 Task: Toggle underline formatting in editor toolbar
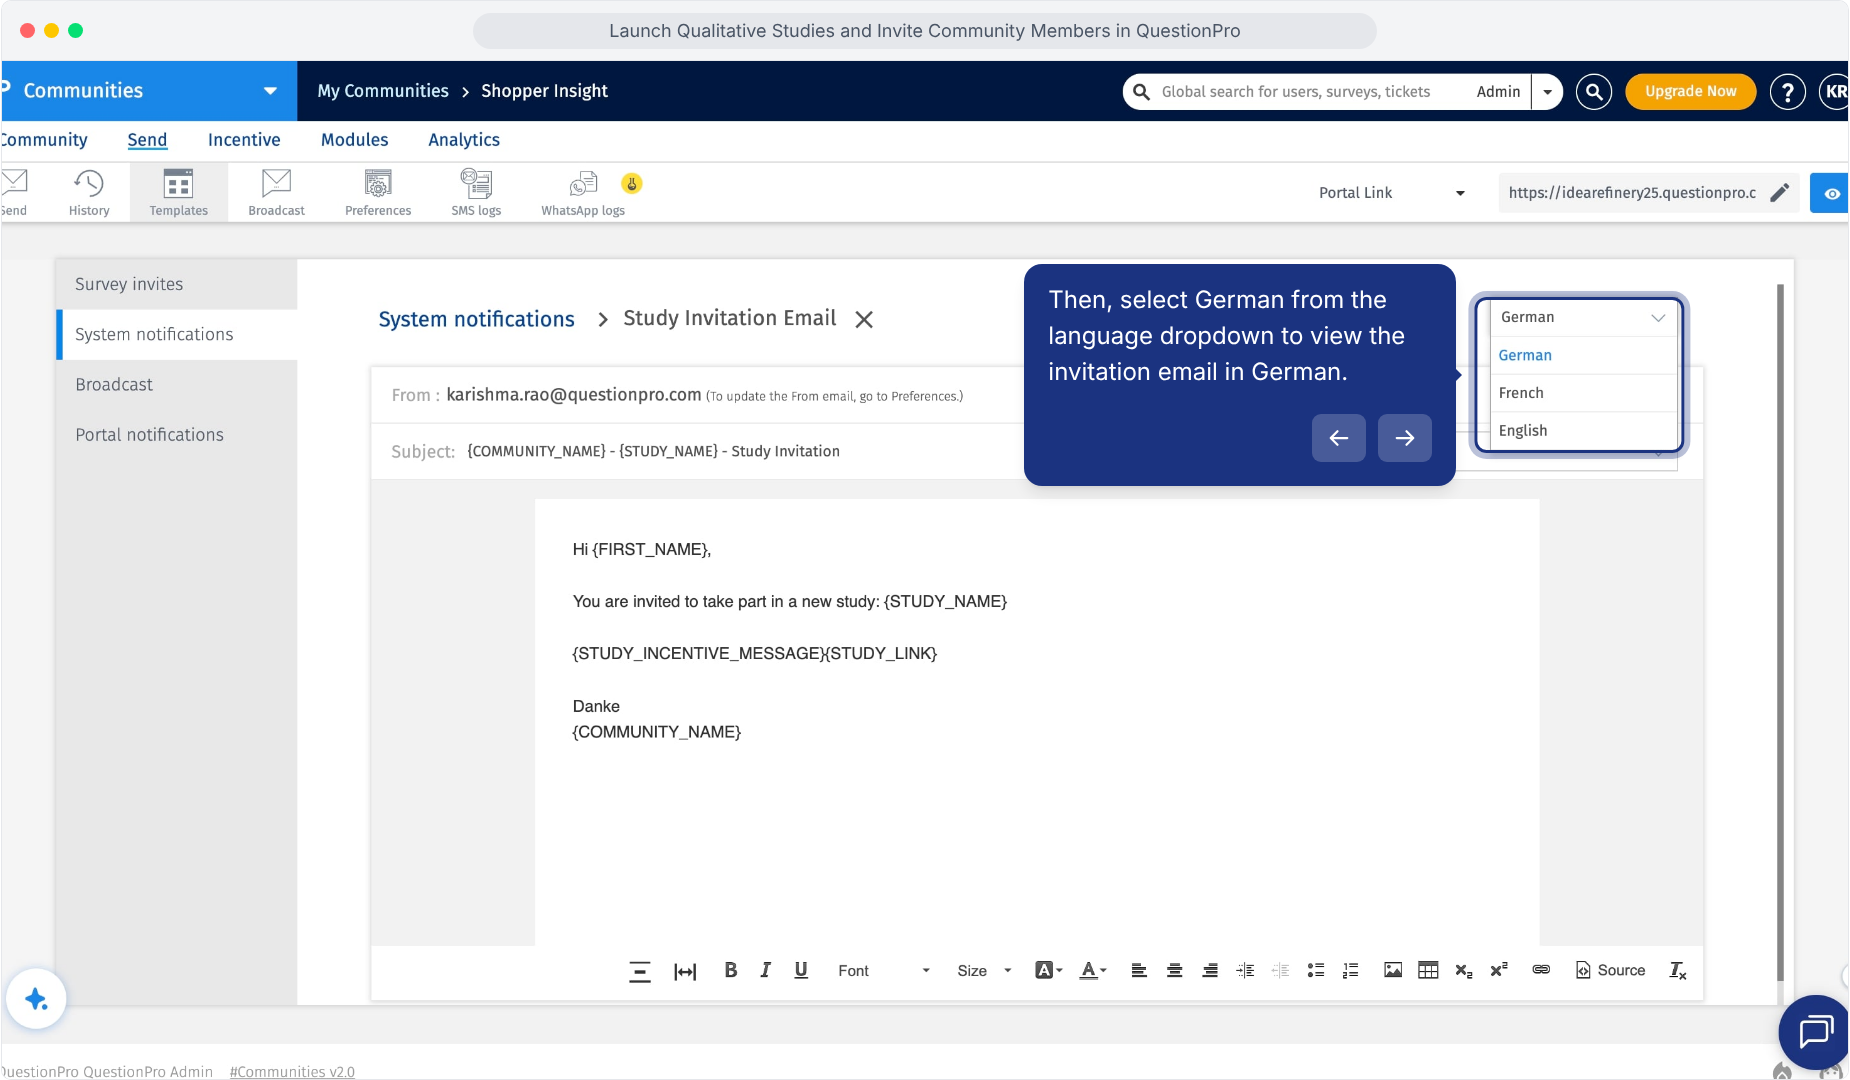(801, 970)
